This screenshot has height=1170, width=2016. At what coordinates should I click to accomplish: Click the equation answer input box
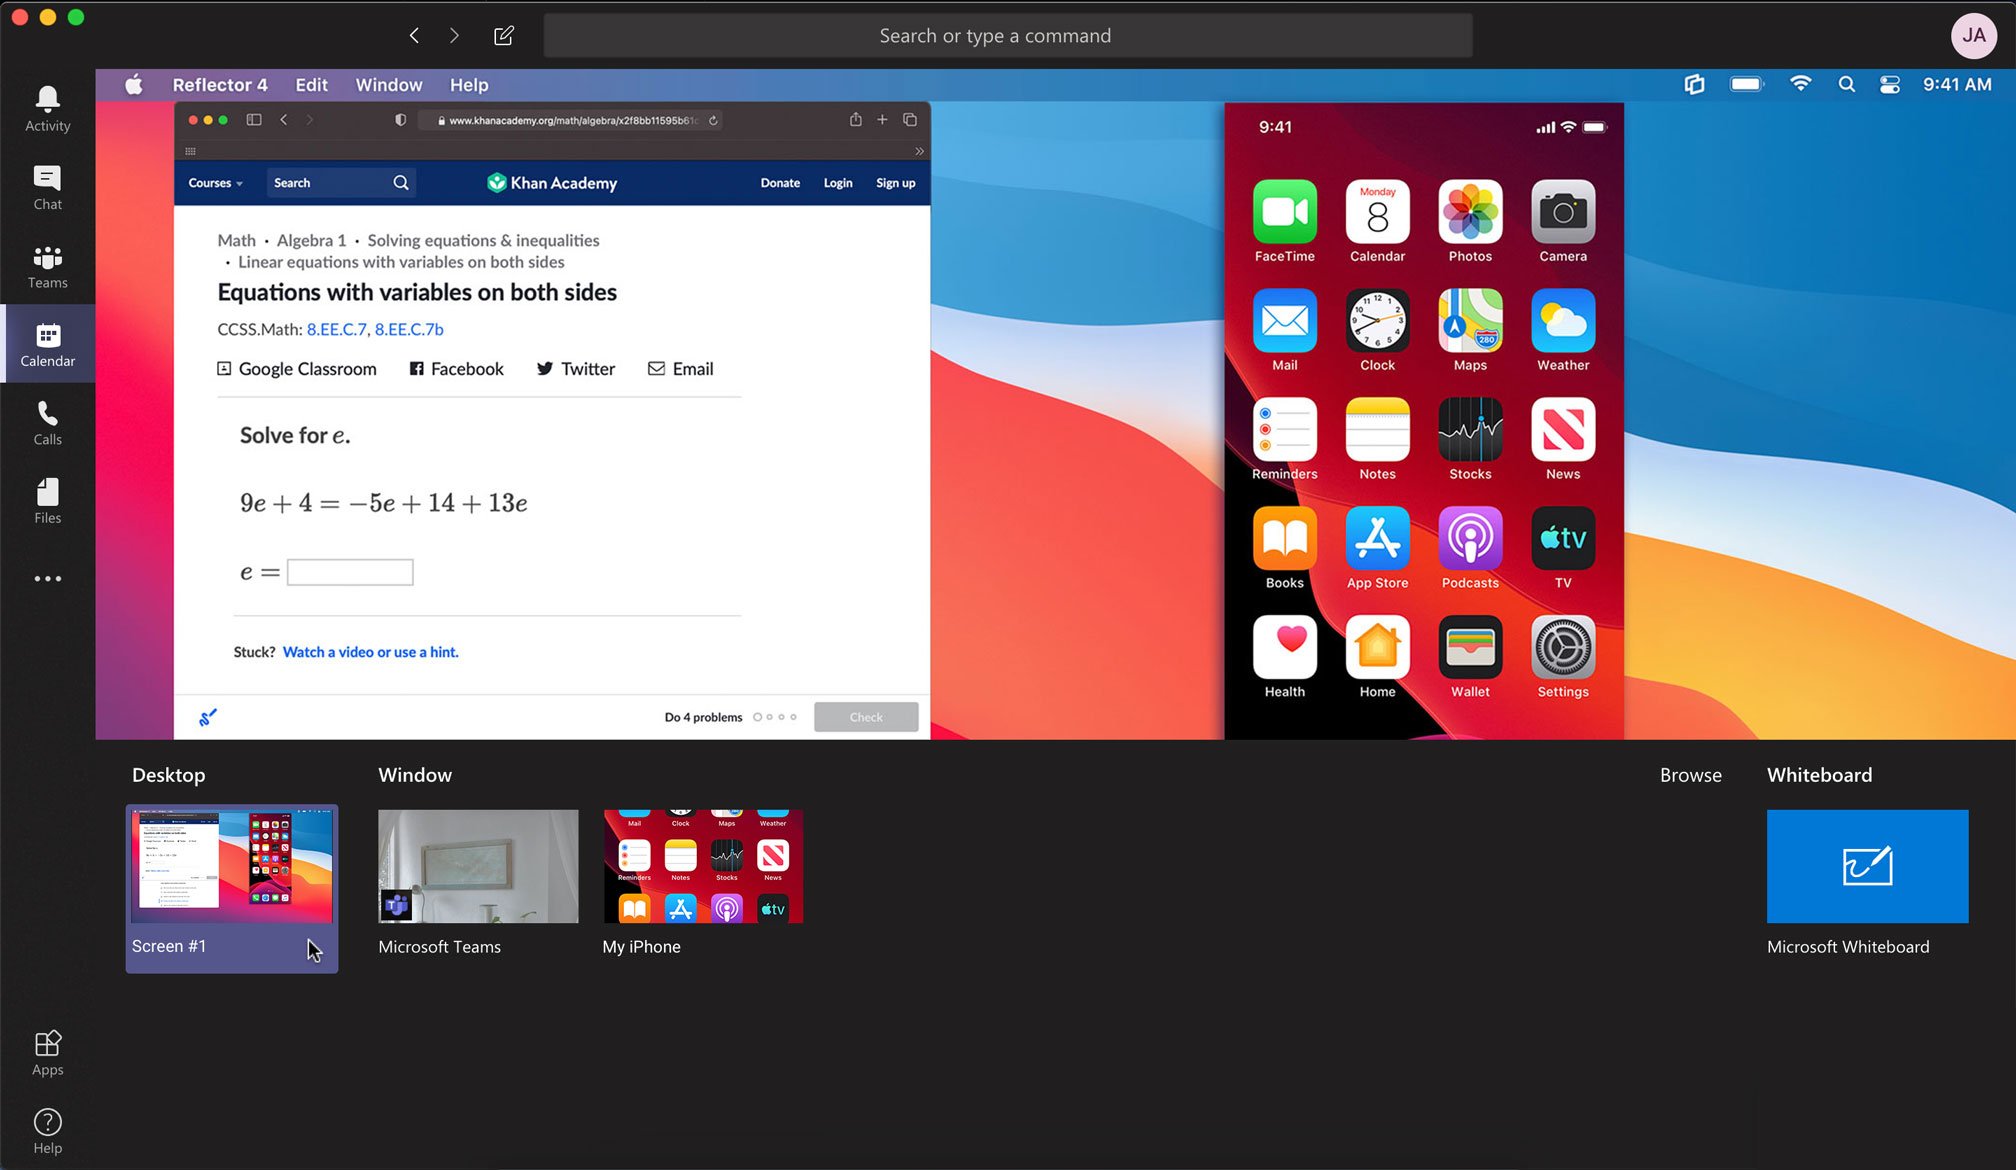click(349, 571)
